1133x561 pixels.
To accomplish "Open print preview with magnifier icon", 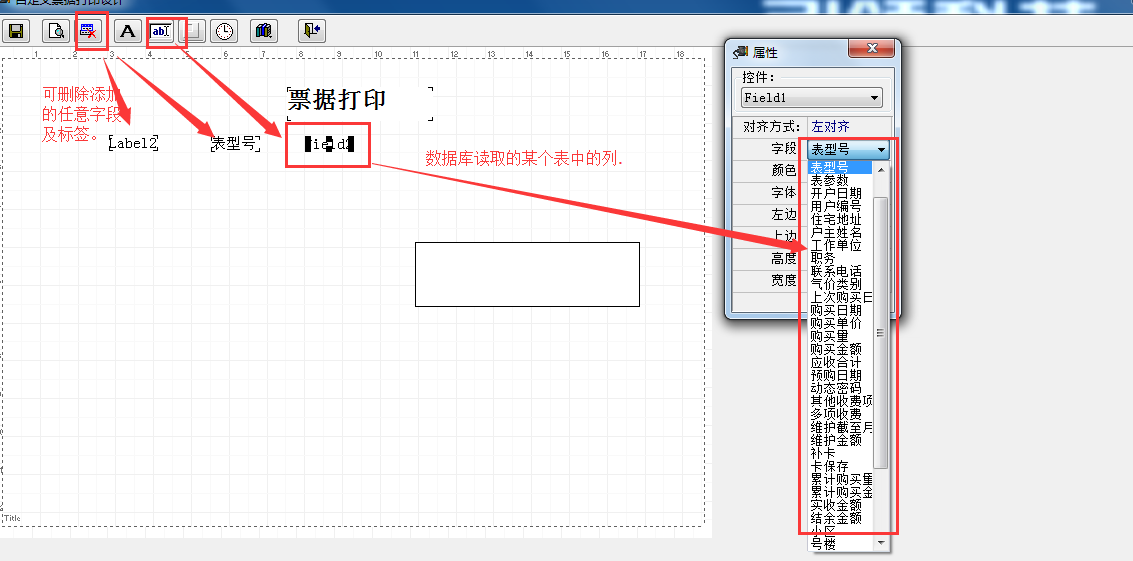I will (x=55, y=31).
